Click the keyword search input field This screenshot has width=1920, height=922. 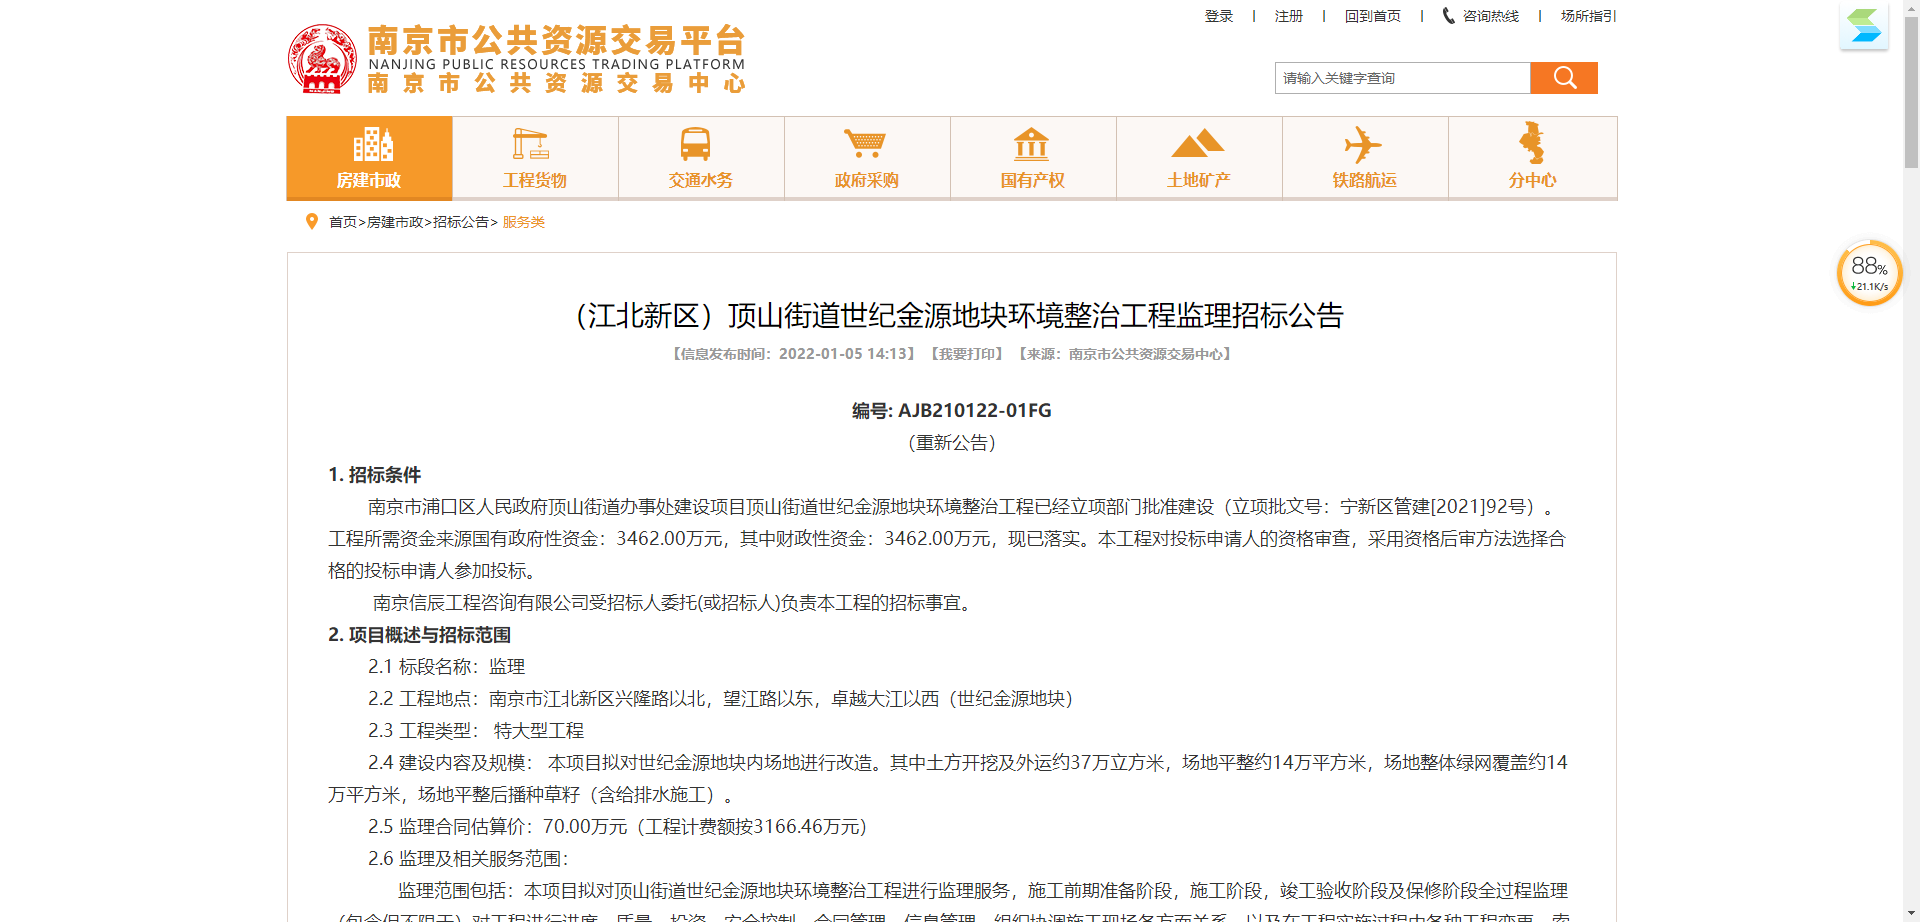pyautogui.click(x=1402, y=78)
